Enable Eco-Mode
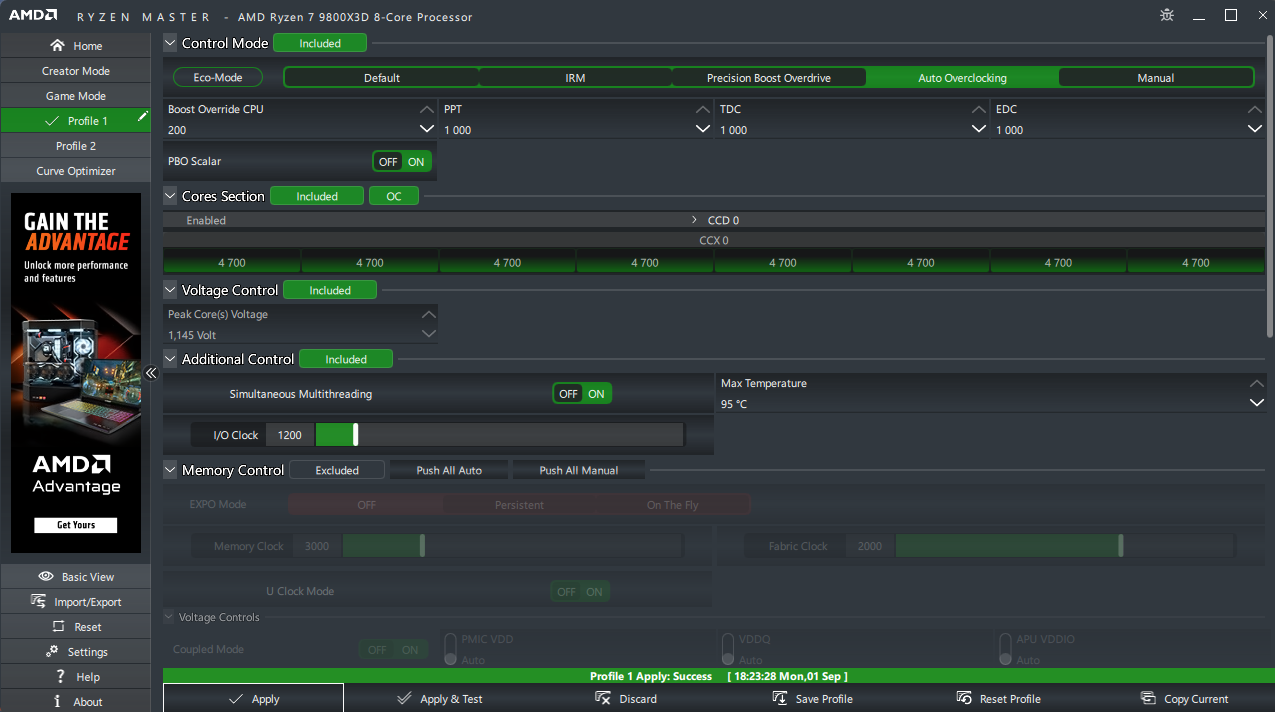The width and height of the screenshot is (1275, 712). click(x=218, y=77)
